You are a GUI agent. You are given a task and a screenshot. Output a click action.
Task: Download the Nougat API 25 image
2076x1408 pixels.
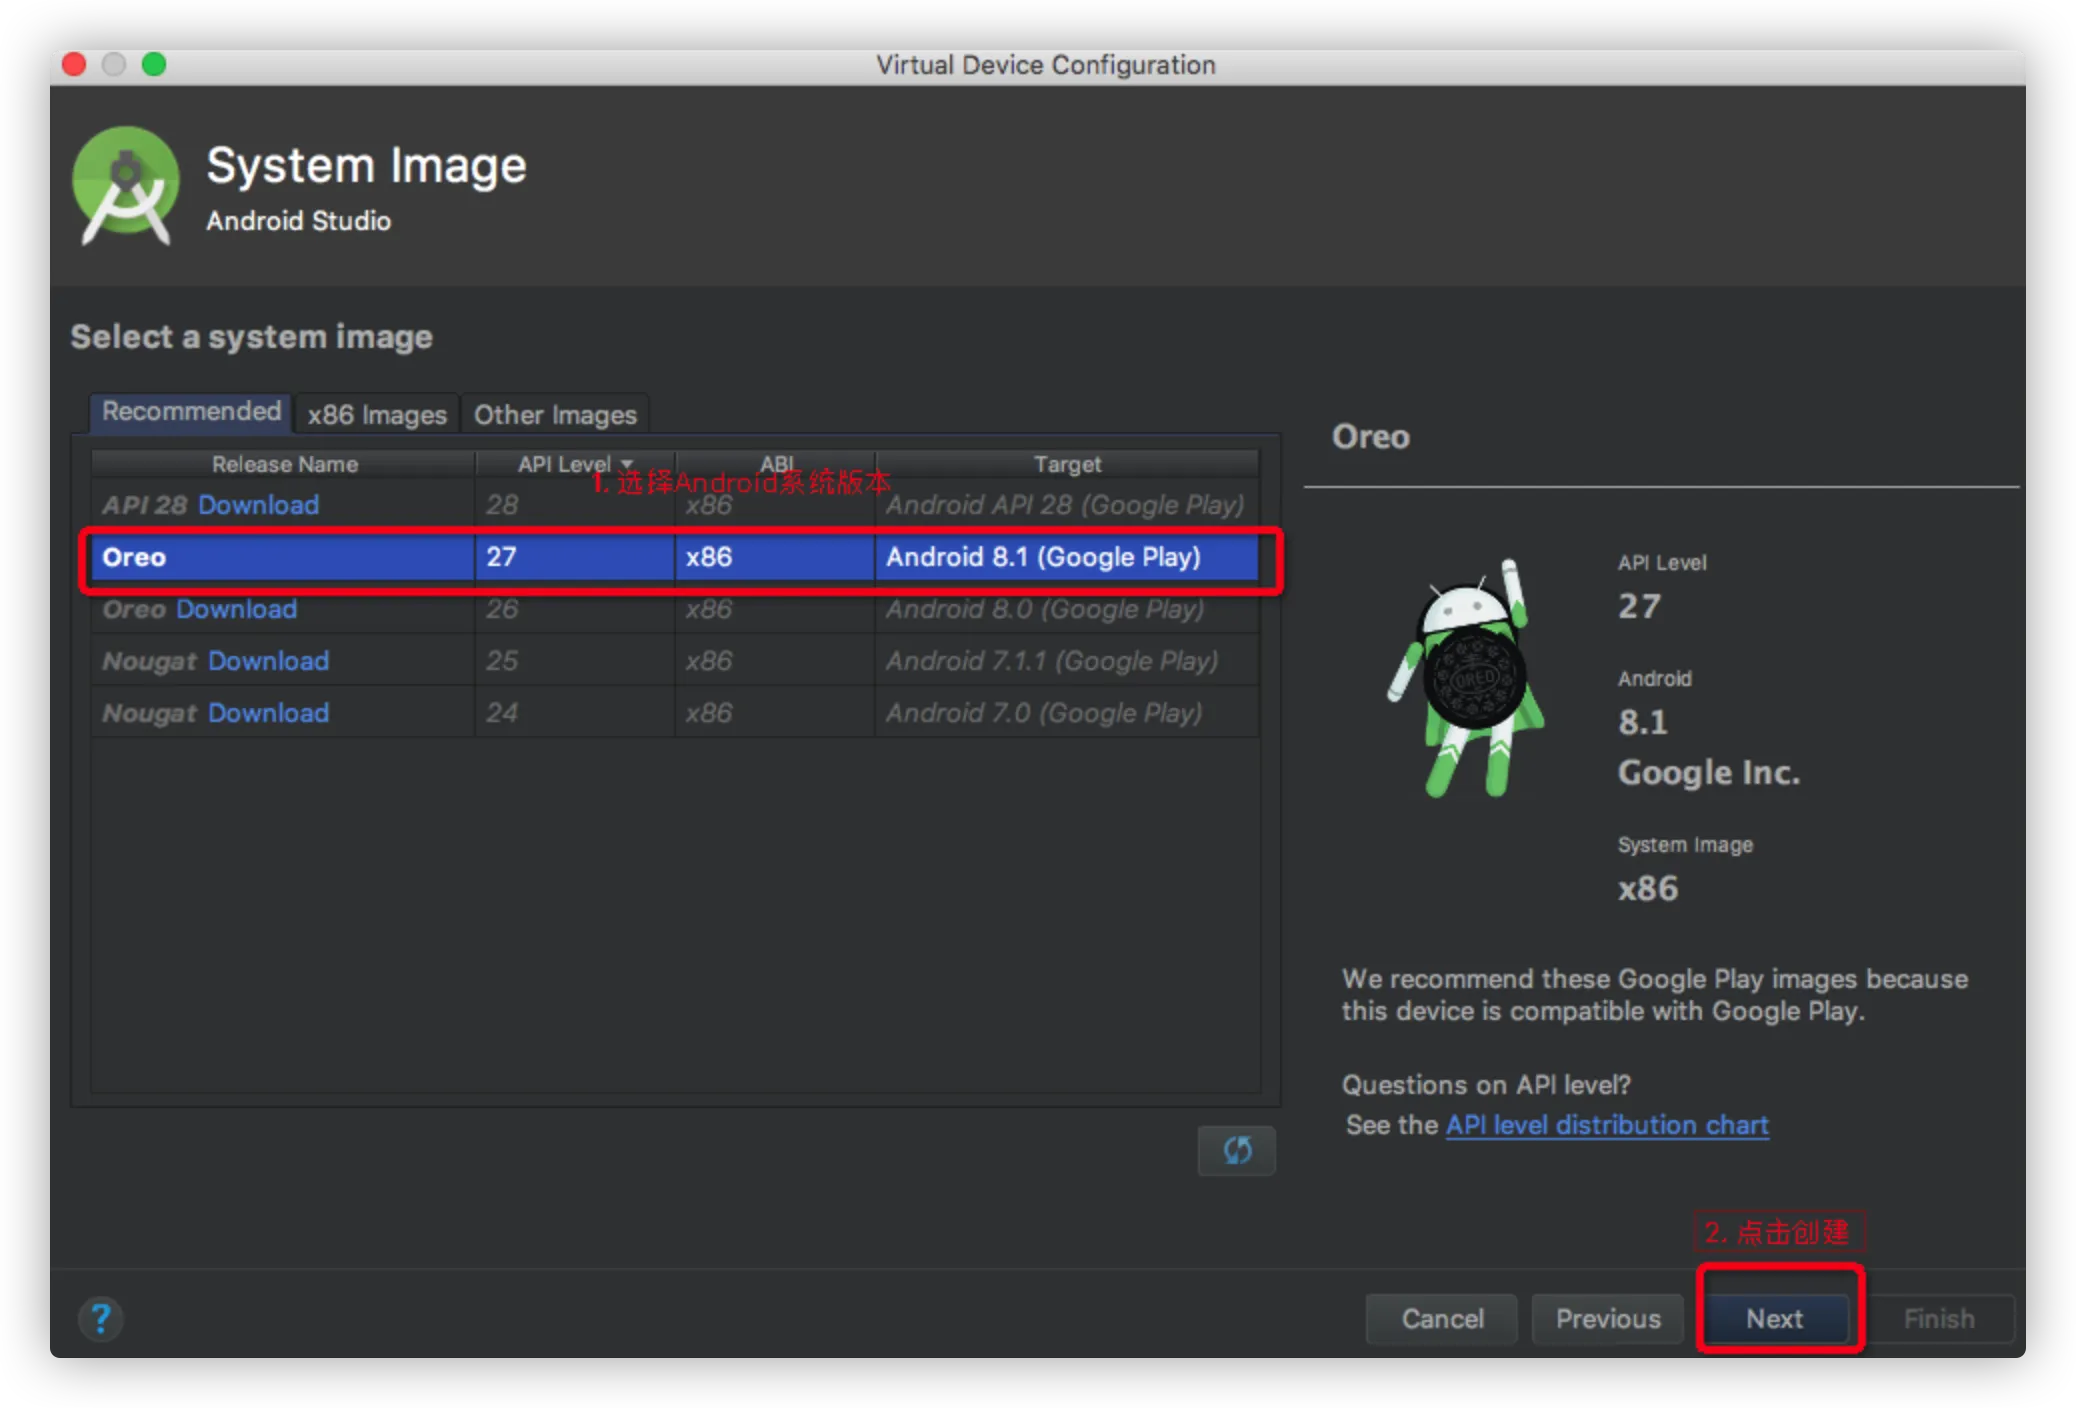coord(268,661)
